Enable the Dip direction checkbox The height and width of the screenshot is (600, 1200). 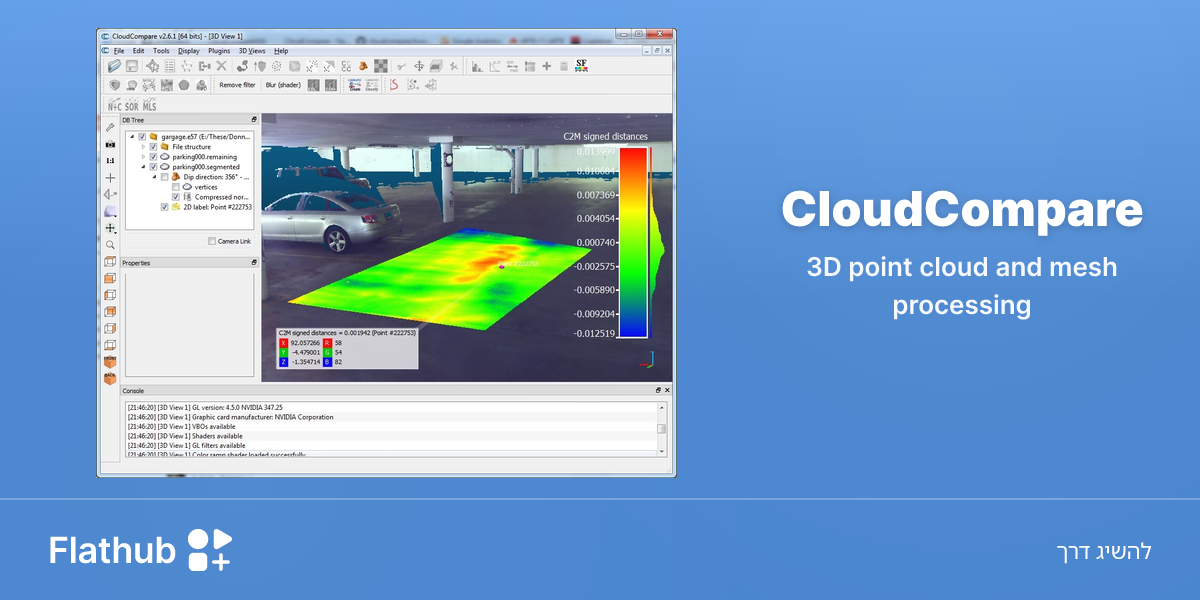pos(164,177)
